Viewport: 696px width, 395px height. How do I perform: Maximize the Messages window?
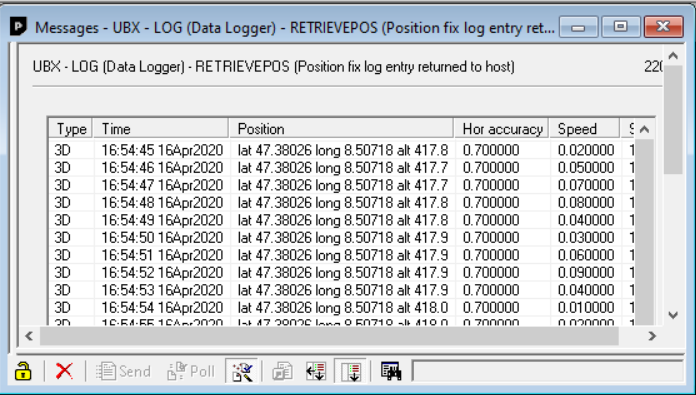[620, 27]
